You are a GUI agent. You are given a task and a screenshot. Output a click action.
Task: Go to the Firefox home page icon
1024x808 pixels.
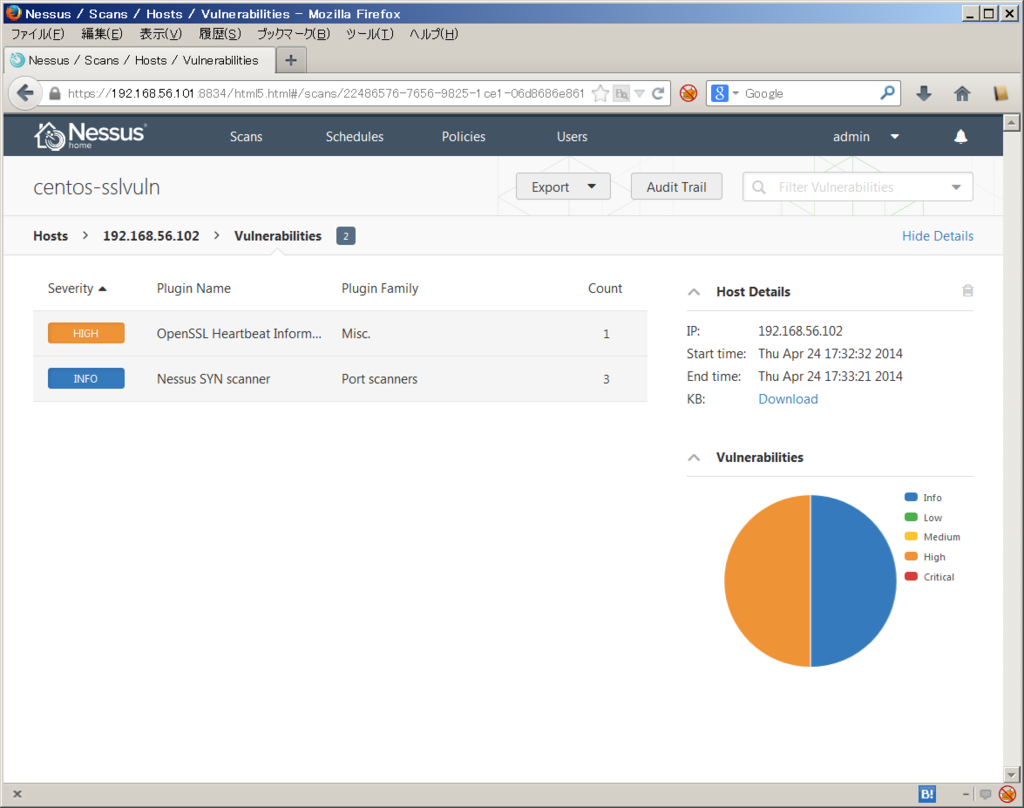coord(962,93)
